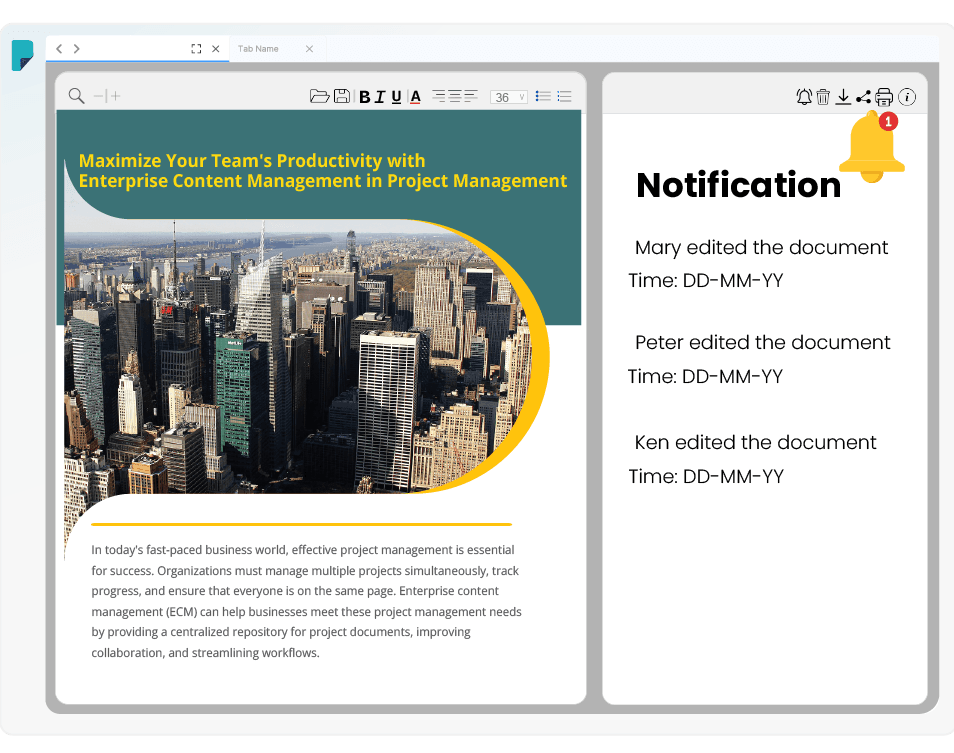Open the Peter edited the document notification
This screenshot has width=954, height=753.
click(x=762, y=342)
